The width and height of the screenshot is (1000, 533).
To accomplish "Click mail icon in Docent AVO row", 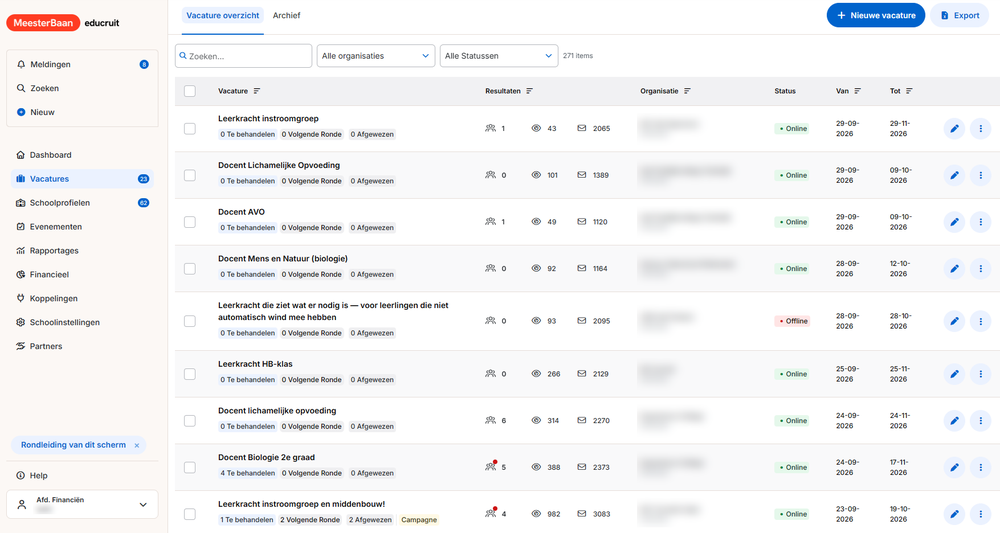I will coord(582,222).
